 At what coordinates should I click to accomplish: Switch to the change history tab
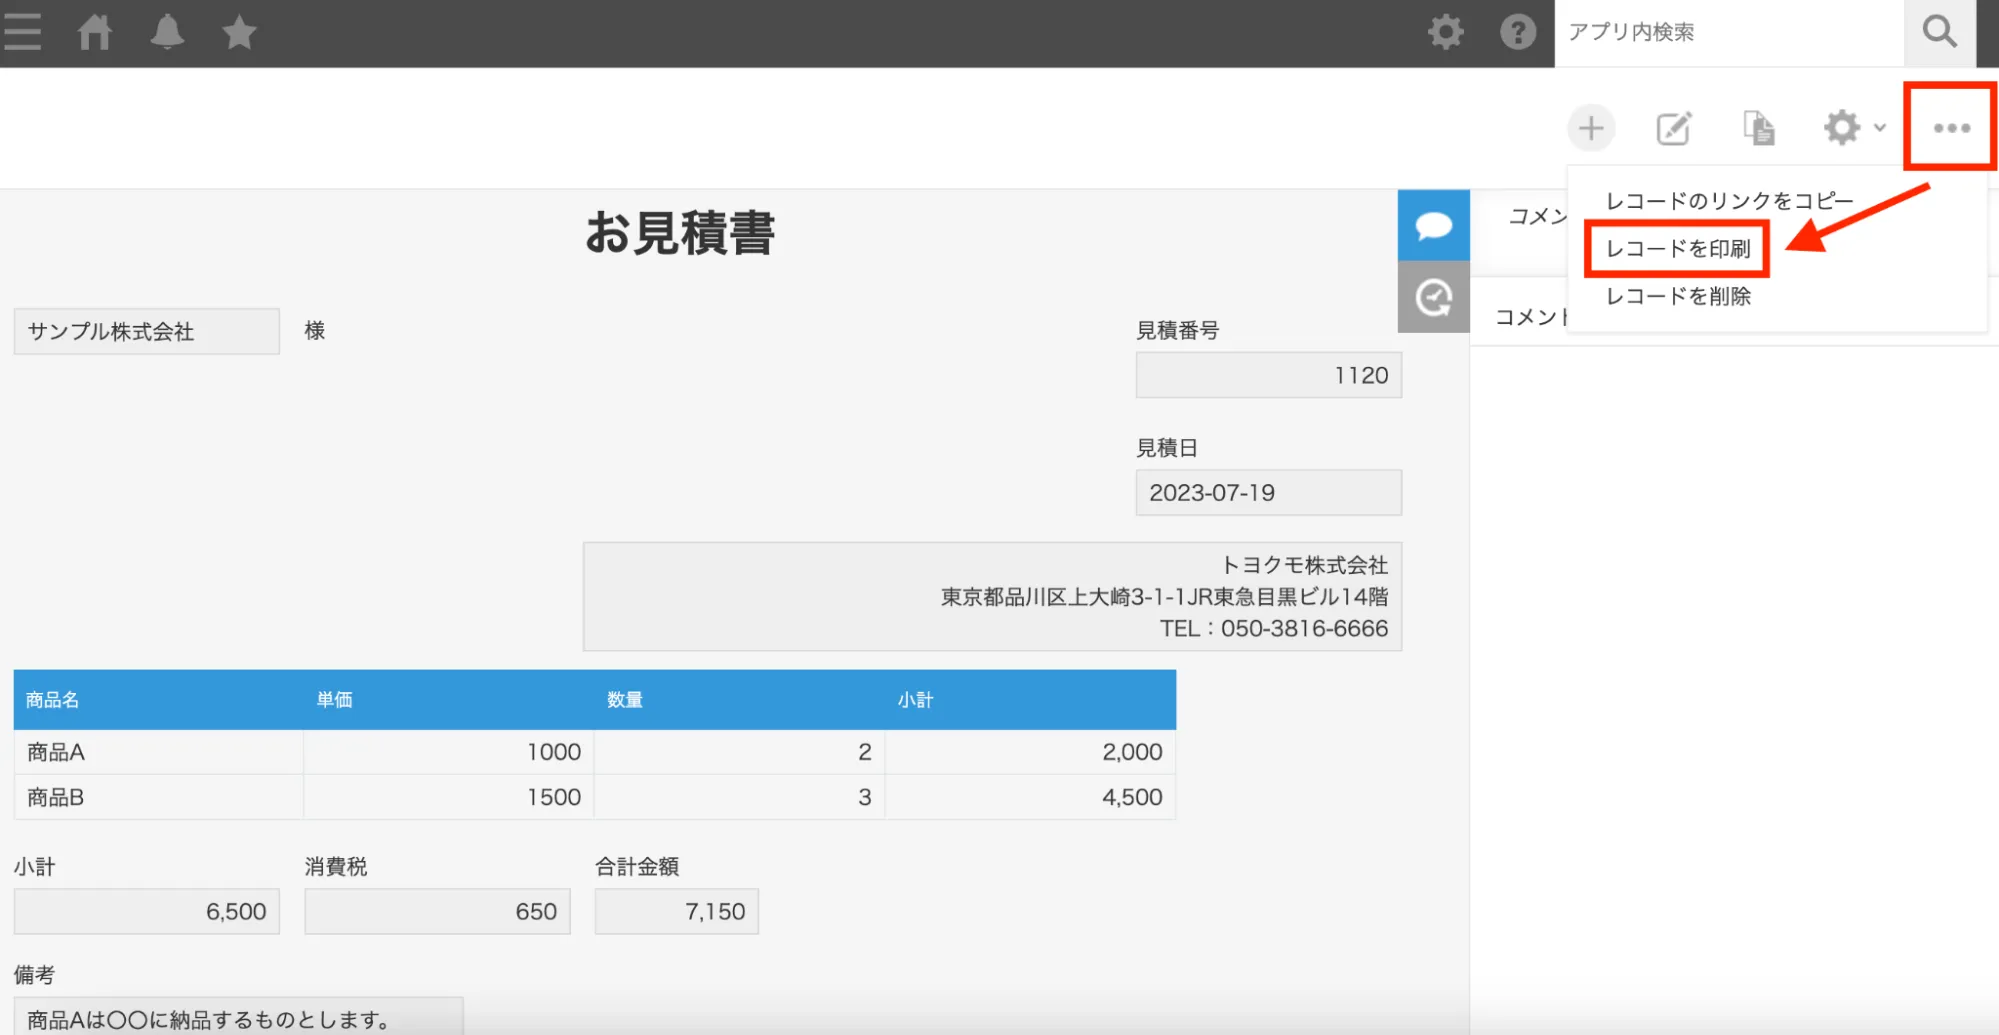coord(1433,297)
